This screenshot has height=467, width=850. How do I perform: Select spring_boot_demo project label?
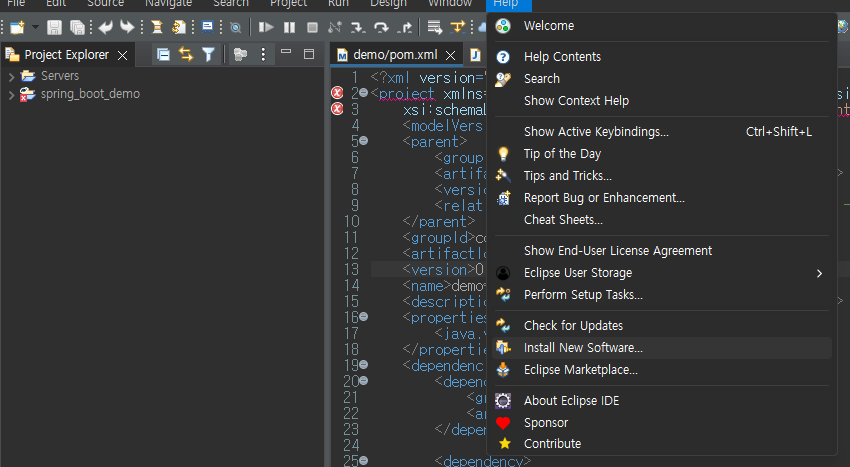pyautogui.click(x=90, y=94)
